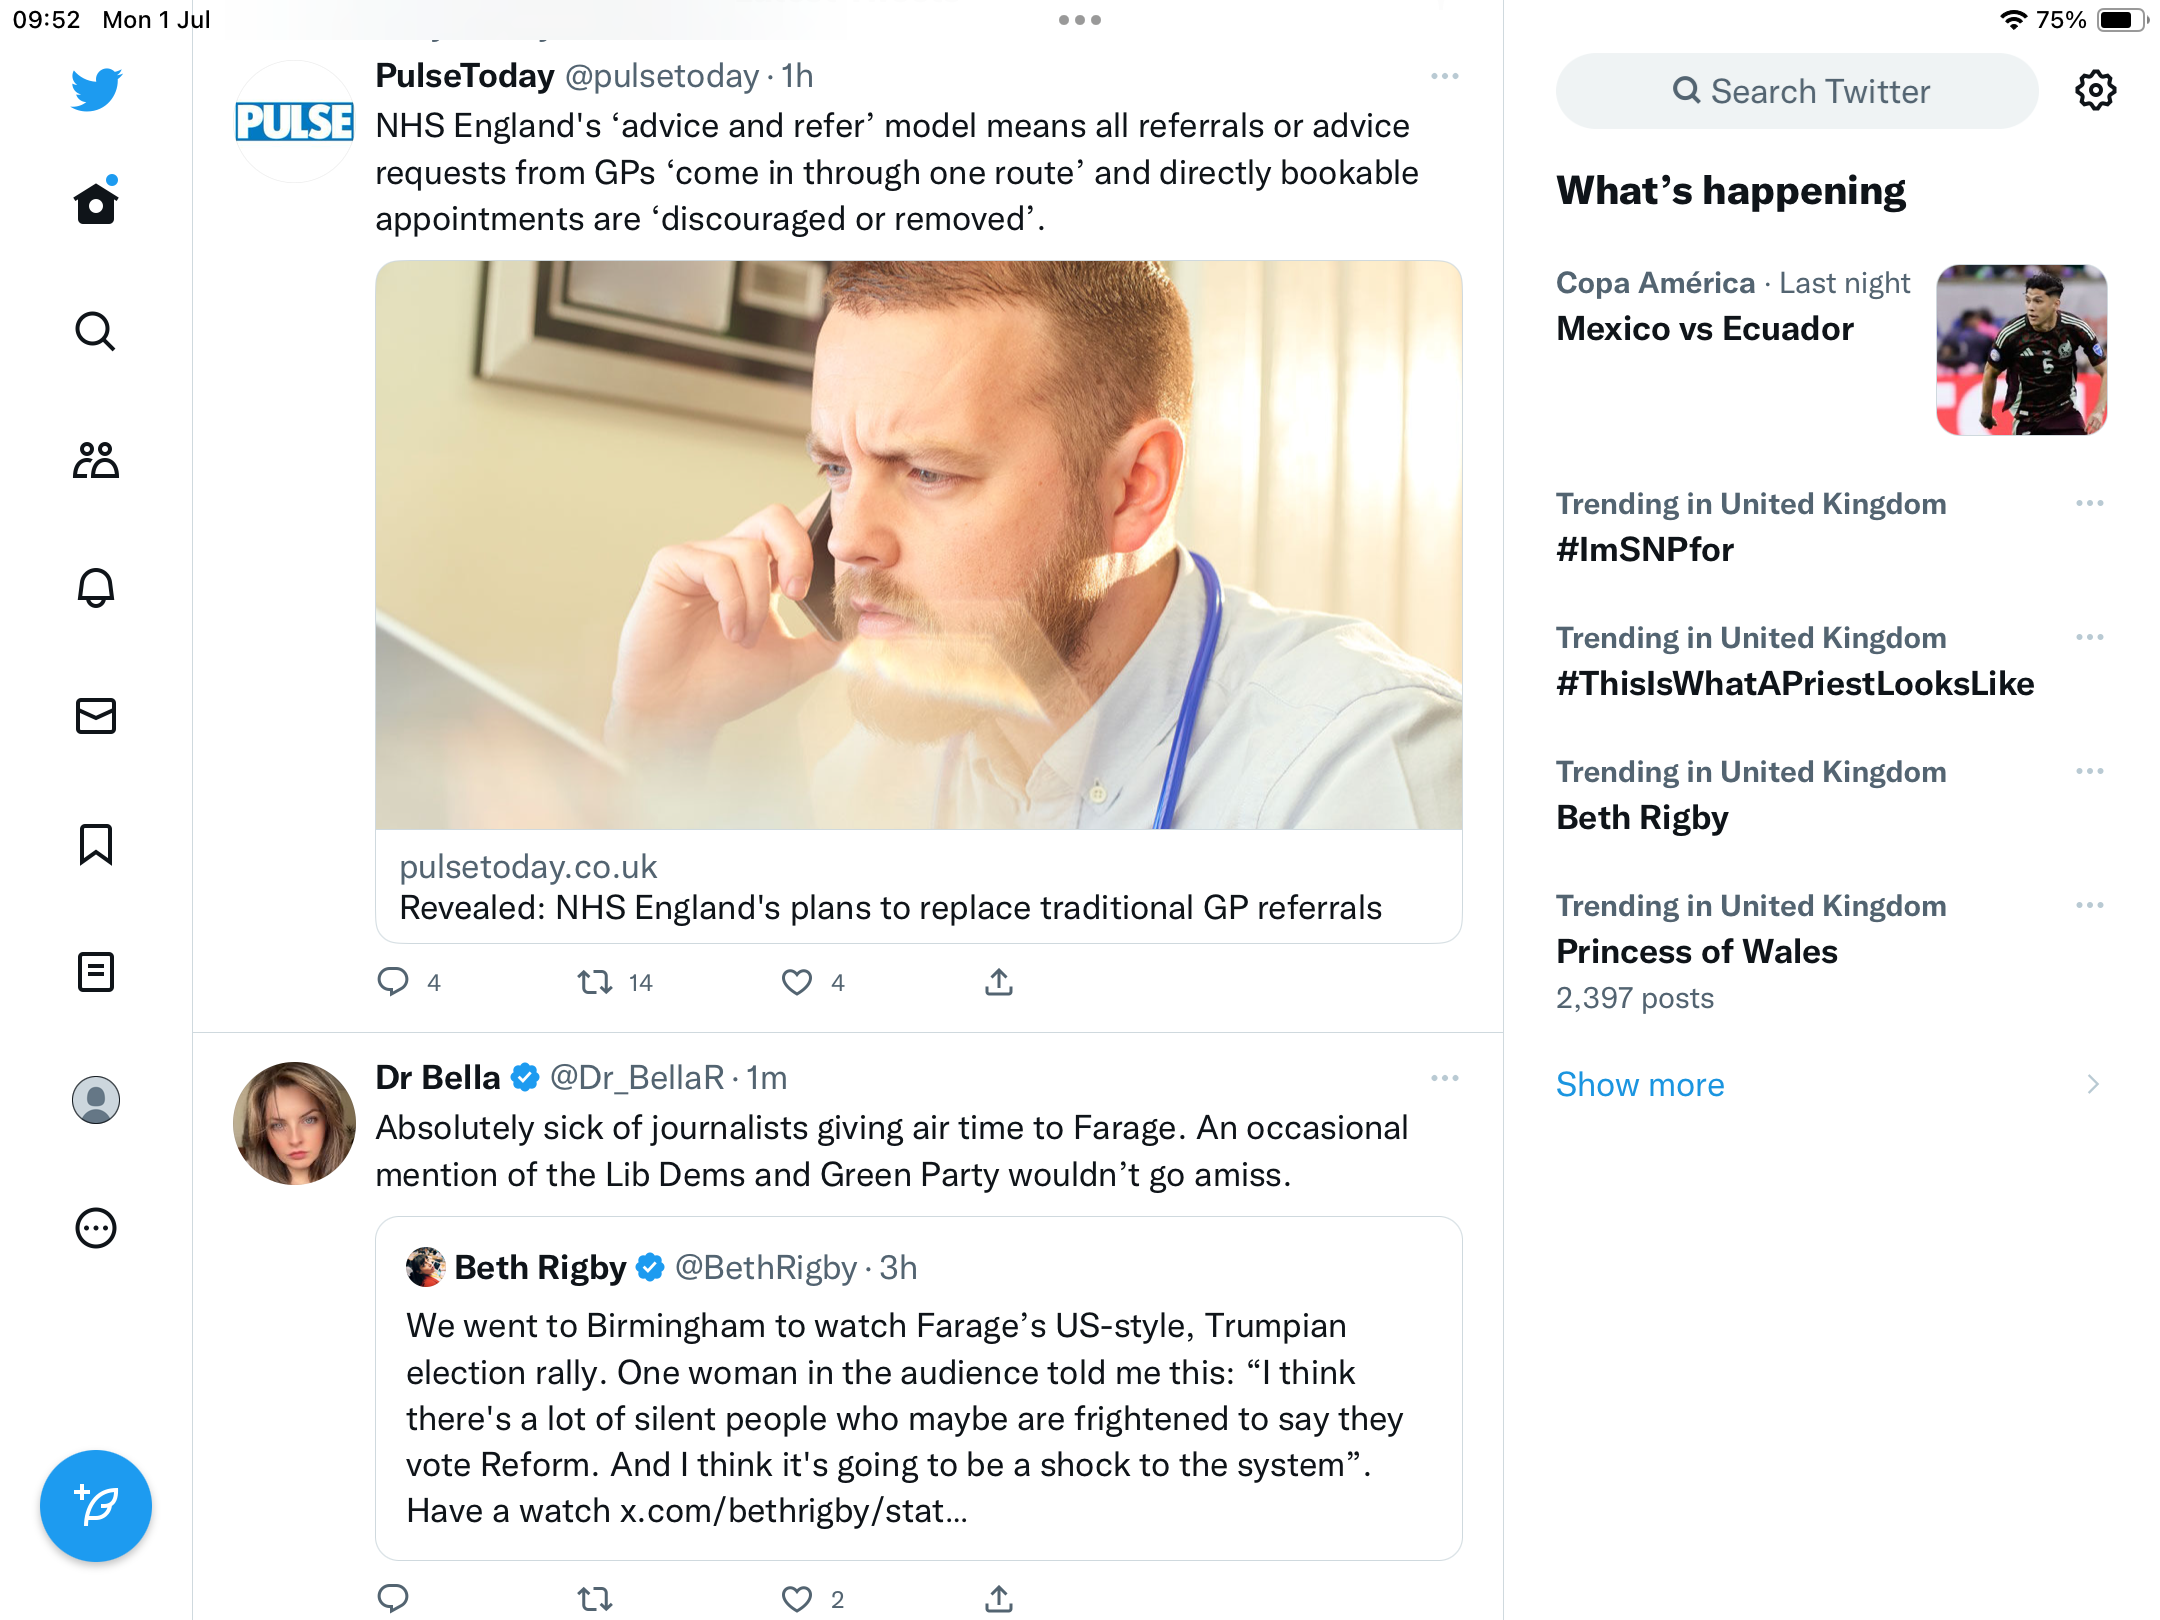This screenshot has height=1620, width=2160.
Task: Open the Explore search icon in sidebar
Action: [x=96, y=331]
